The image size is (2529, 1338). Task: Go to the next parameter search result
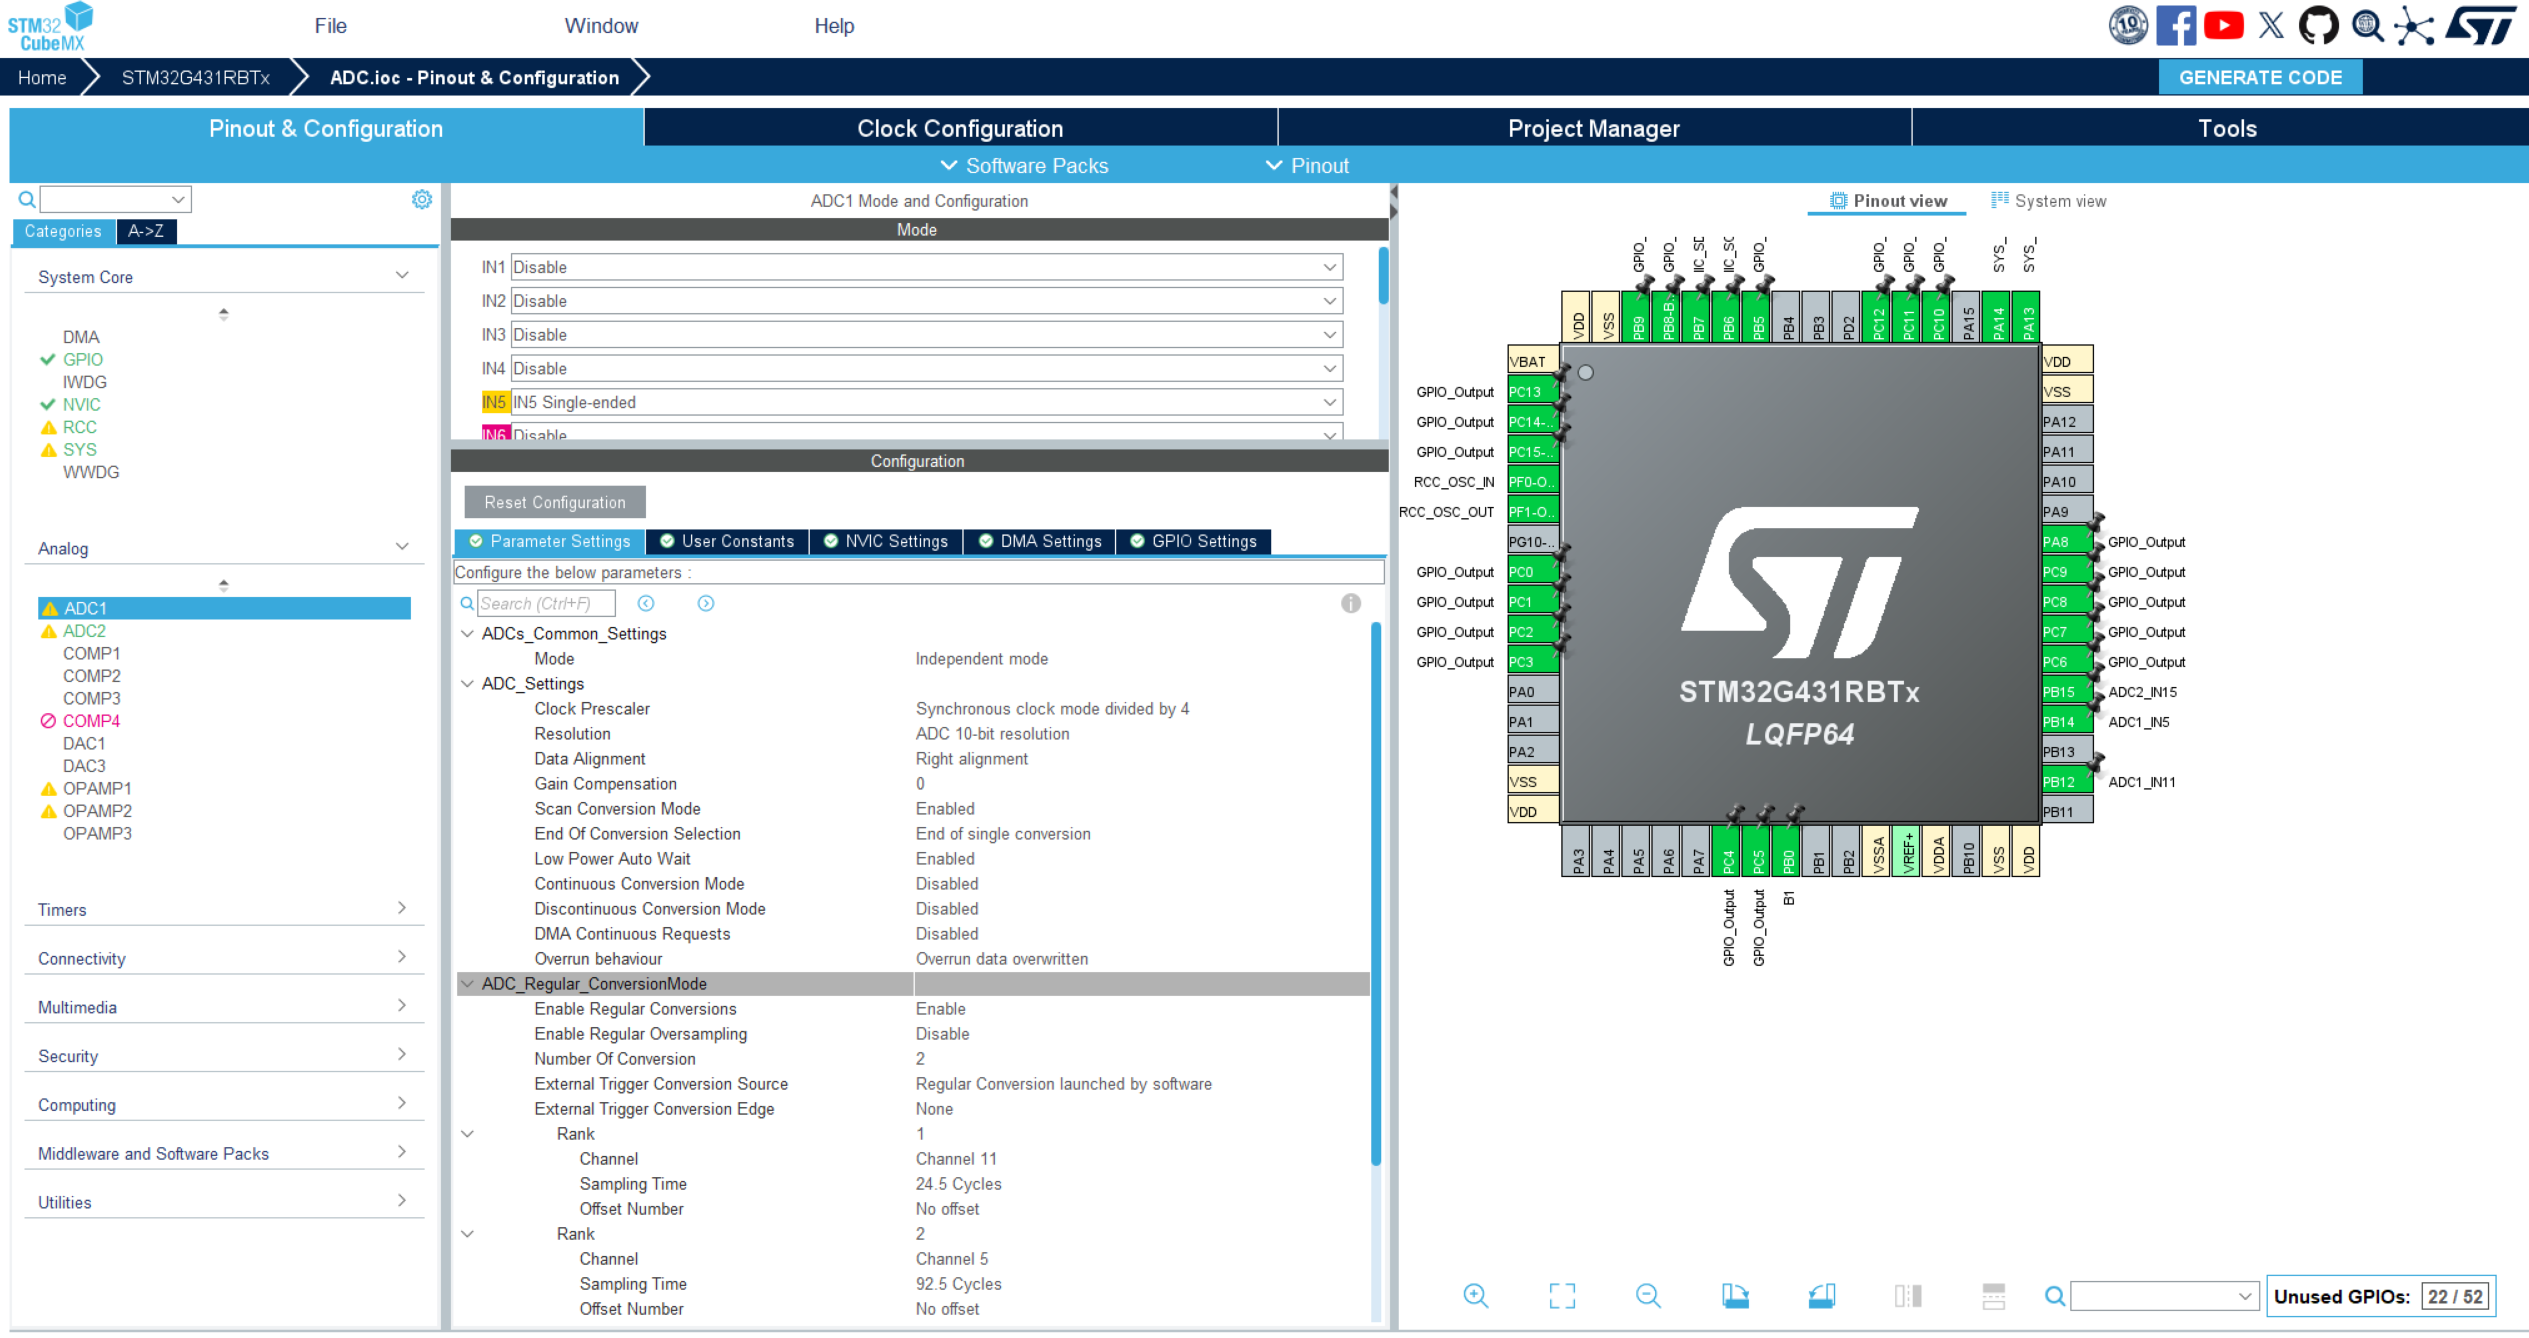(x=705, y=603)
